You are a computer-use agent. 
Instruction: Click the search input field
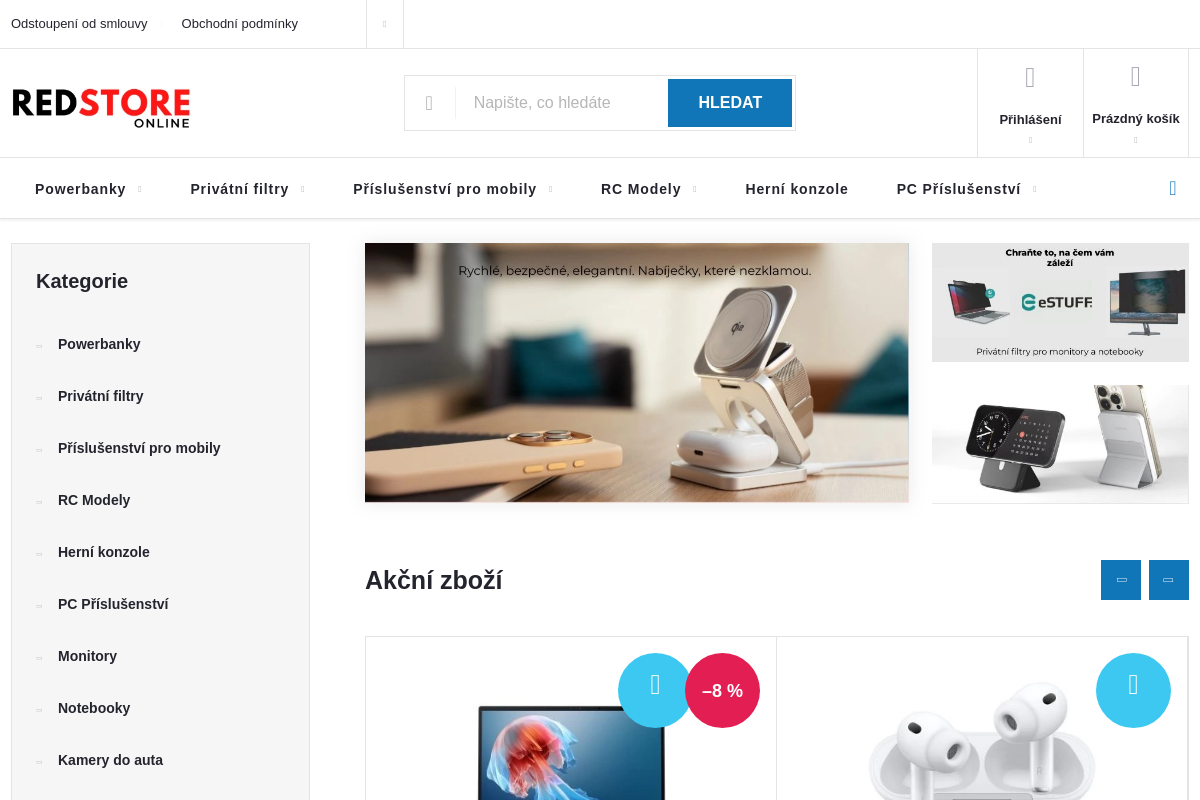click(561, 103)
